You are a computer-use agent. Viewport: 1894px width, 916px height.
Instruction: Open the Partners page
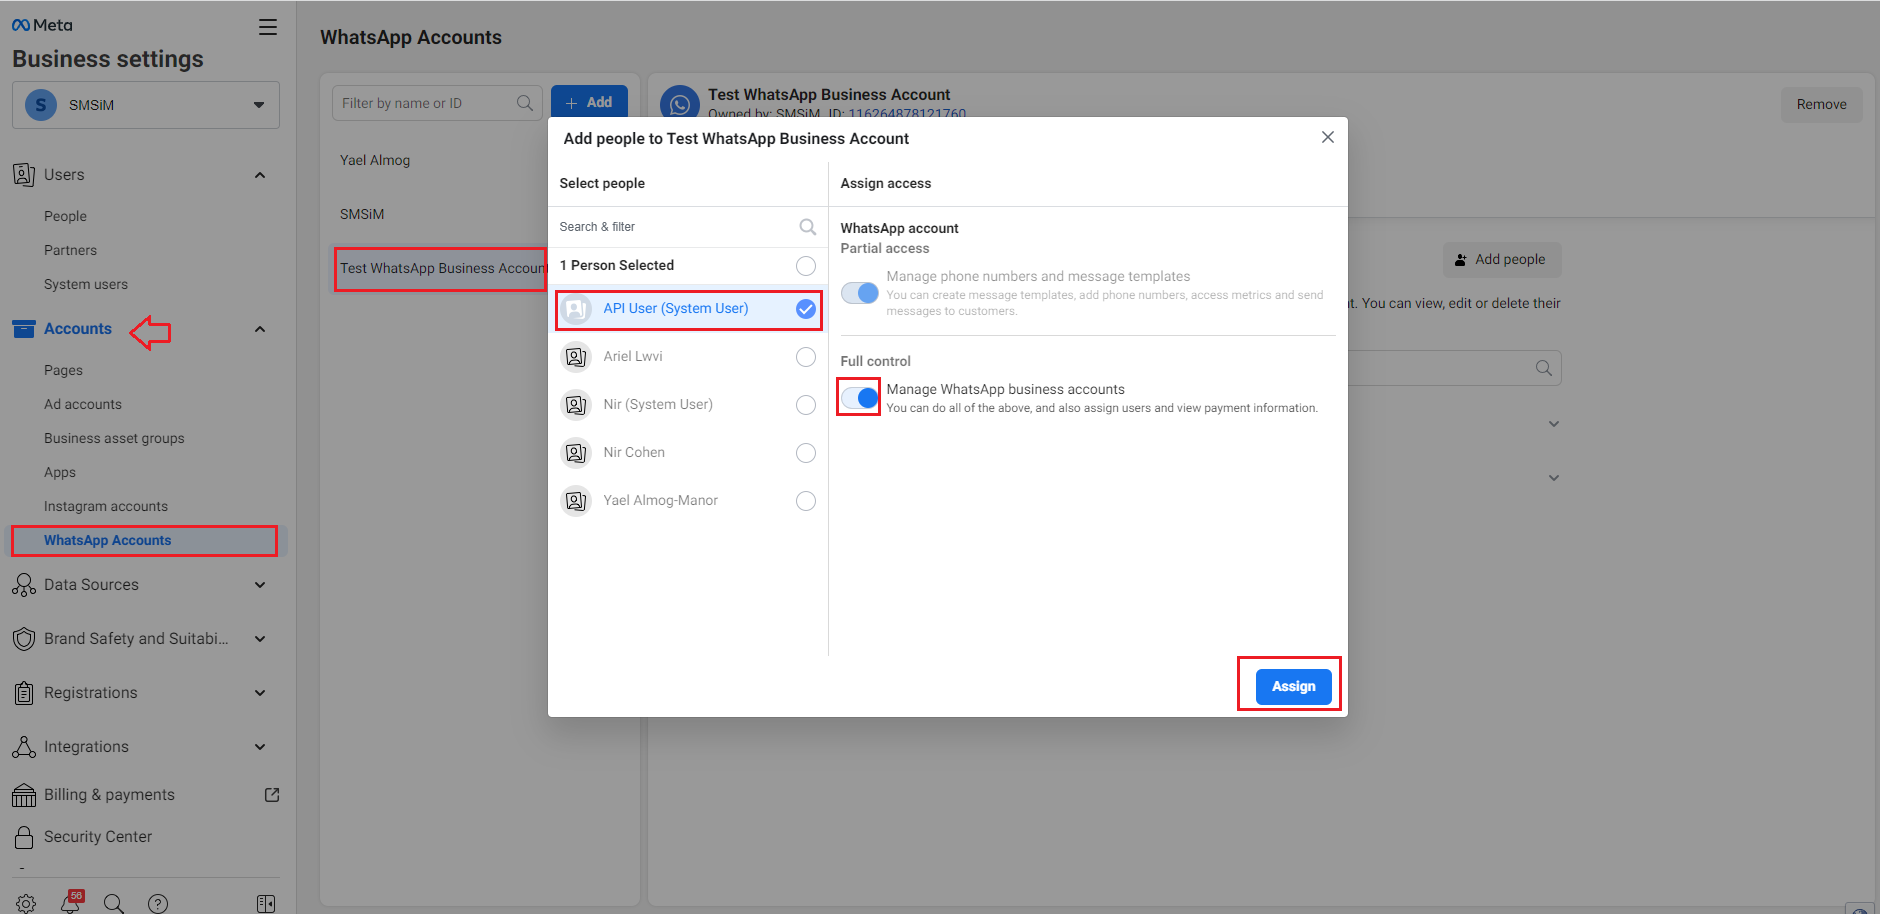point(70,250)
